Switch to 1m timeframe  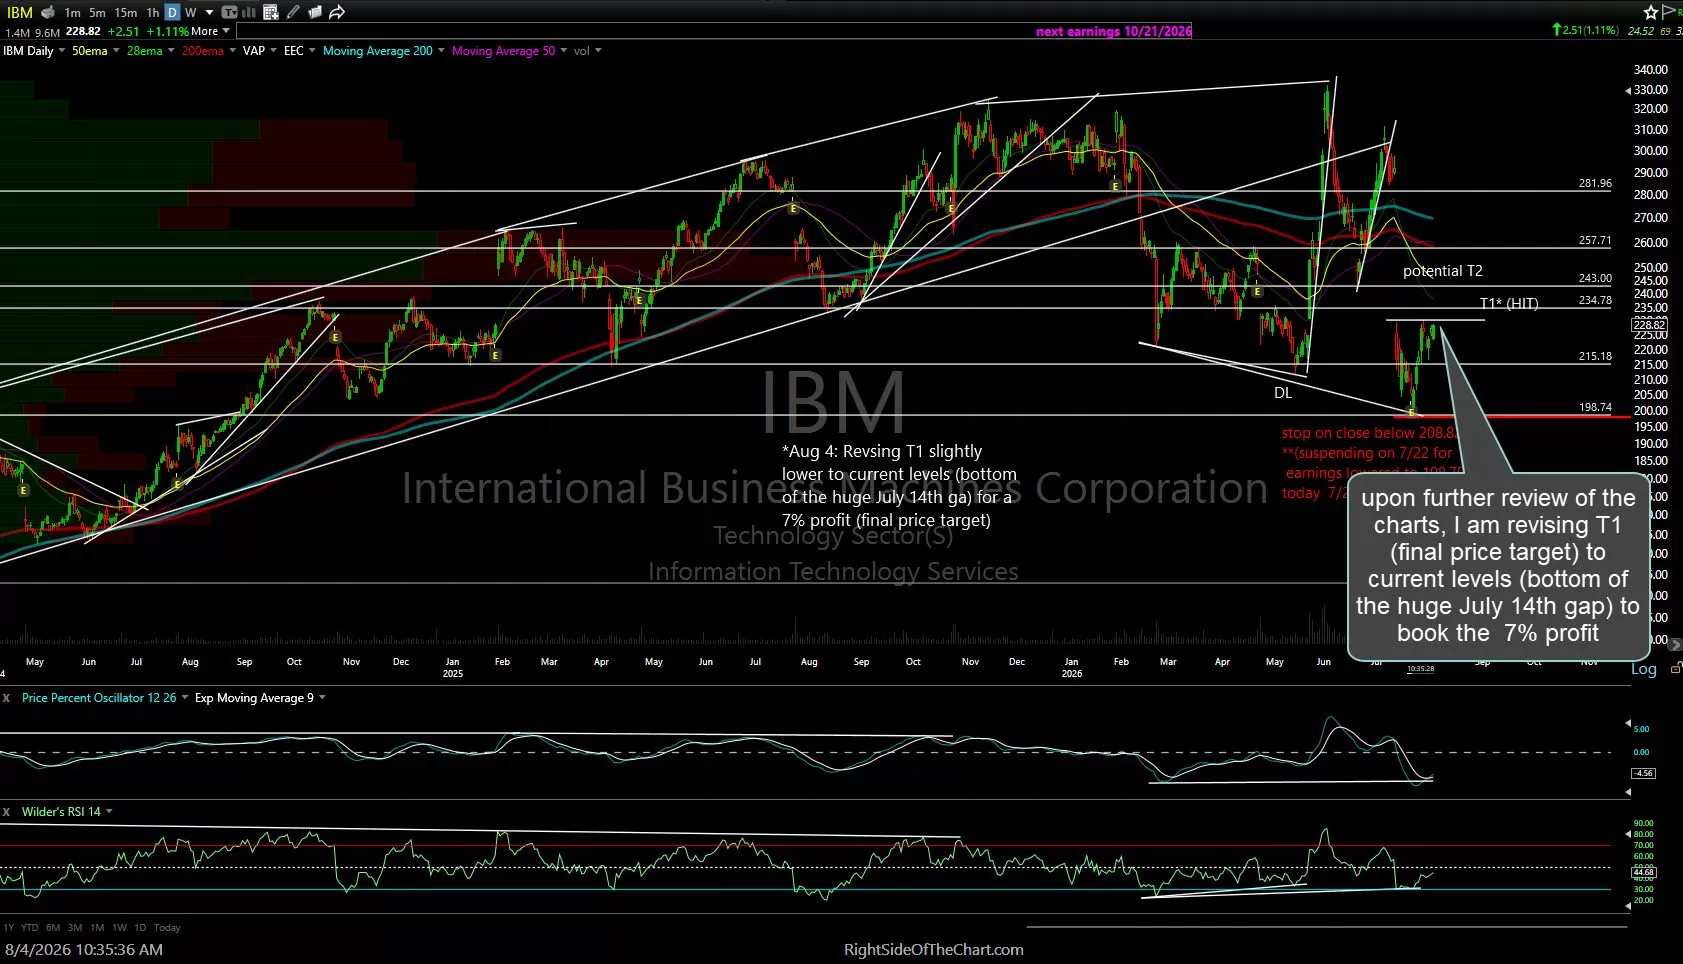(72, 12)
